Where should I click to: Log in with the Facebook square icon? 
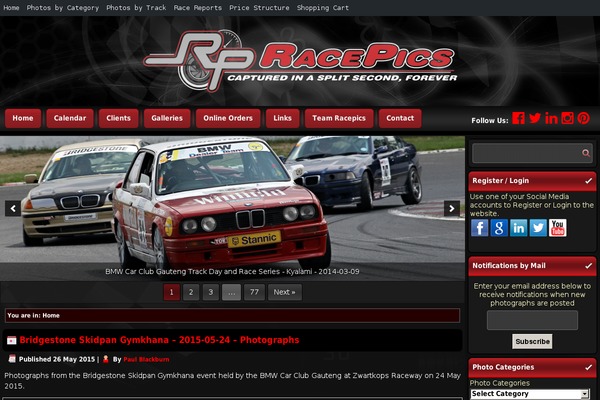coord(479,228)
